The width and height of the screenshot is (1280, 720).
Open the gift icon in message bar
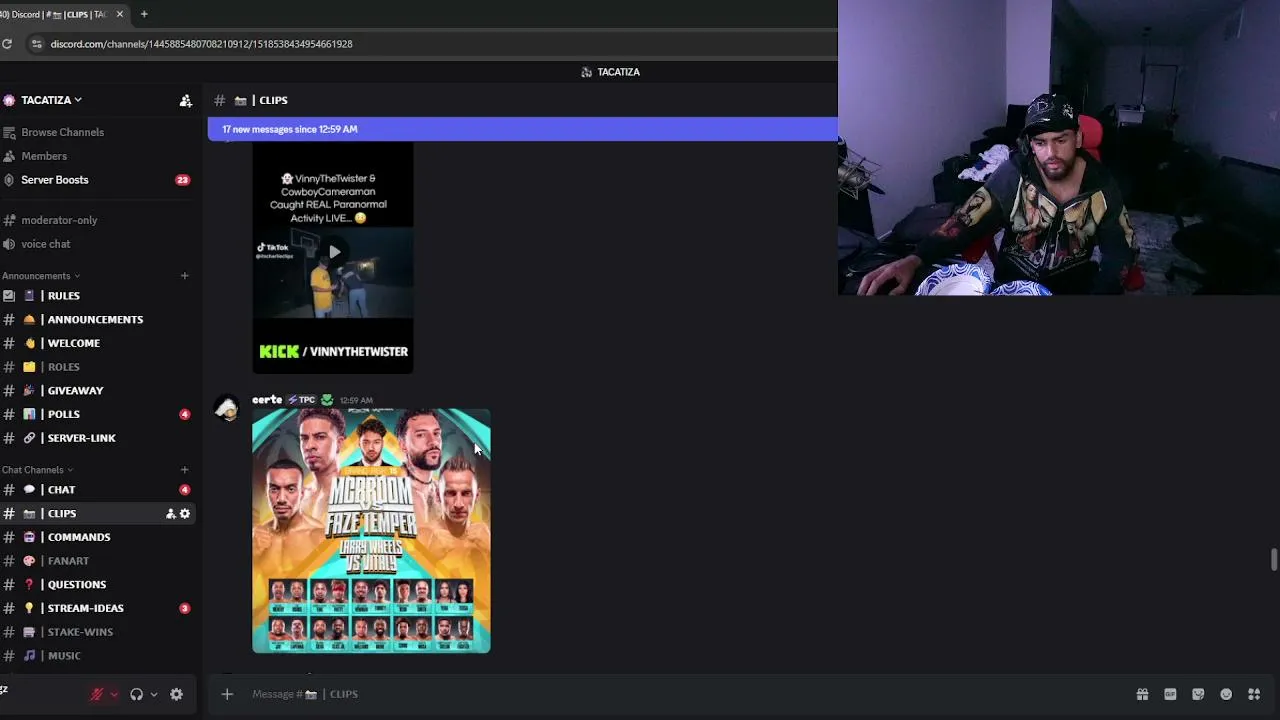click(x=1142, y=694)
